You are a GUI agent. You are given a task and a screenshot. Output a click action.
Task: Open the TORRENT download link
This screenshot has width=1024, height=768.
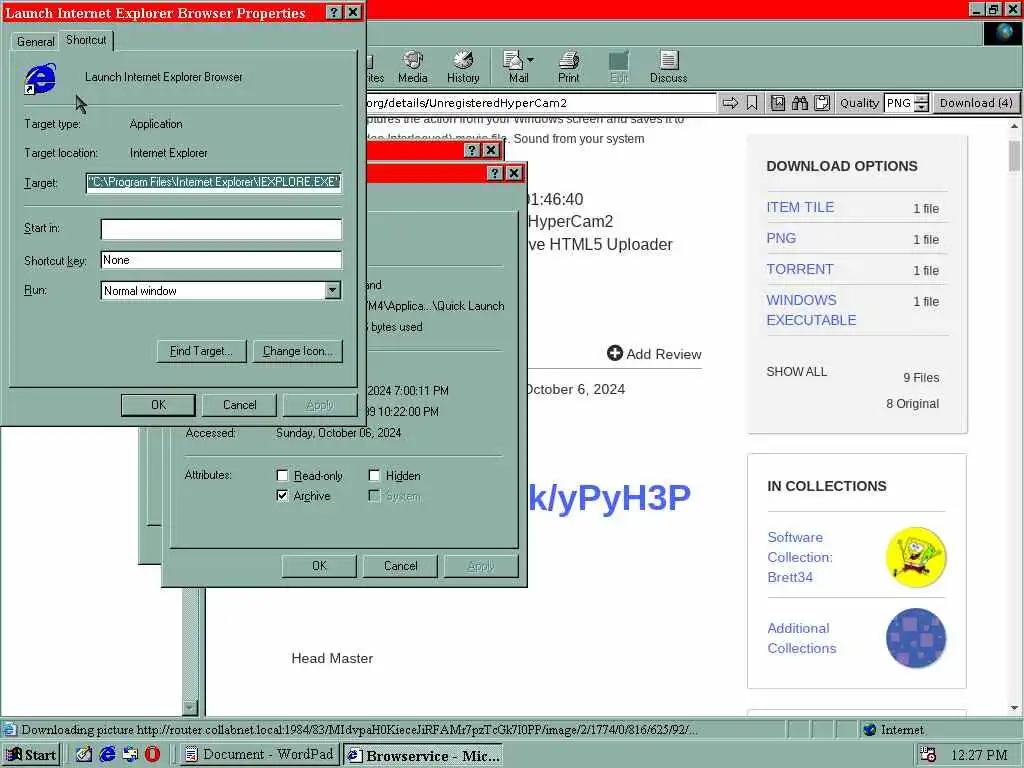click(800, 269)
